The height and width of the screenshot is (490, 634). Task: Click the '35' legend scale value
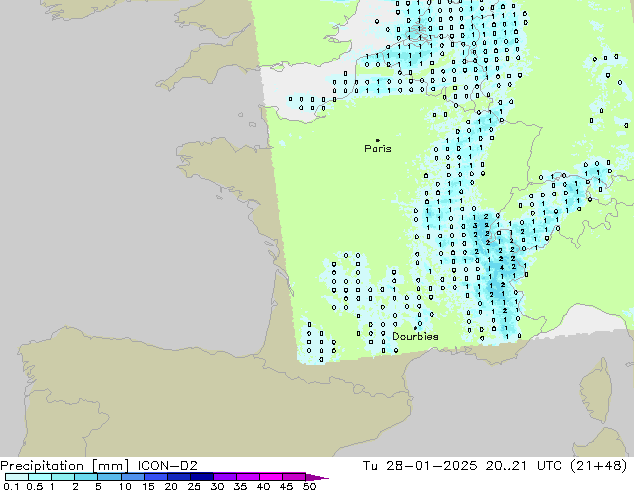(x=240, y=486)
